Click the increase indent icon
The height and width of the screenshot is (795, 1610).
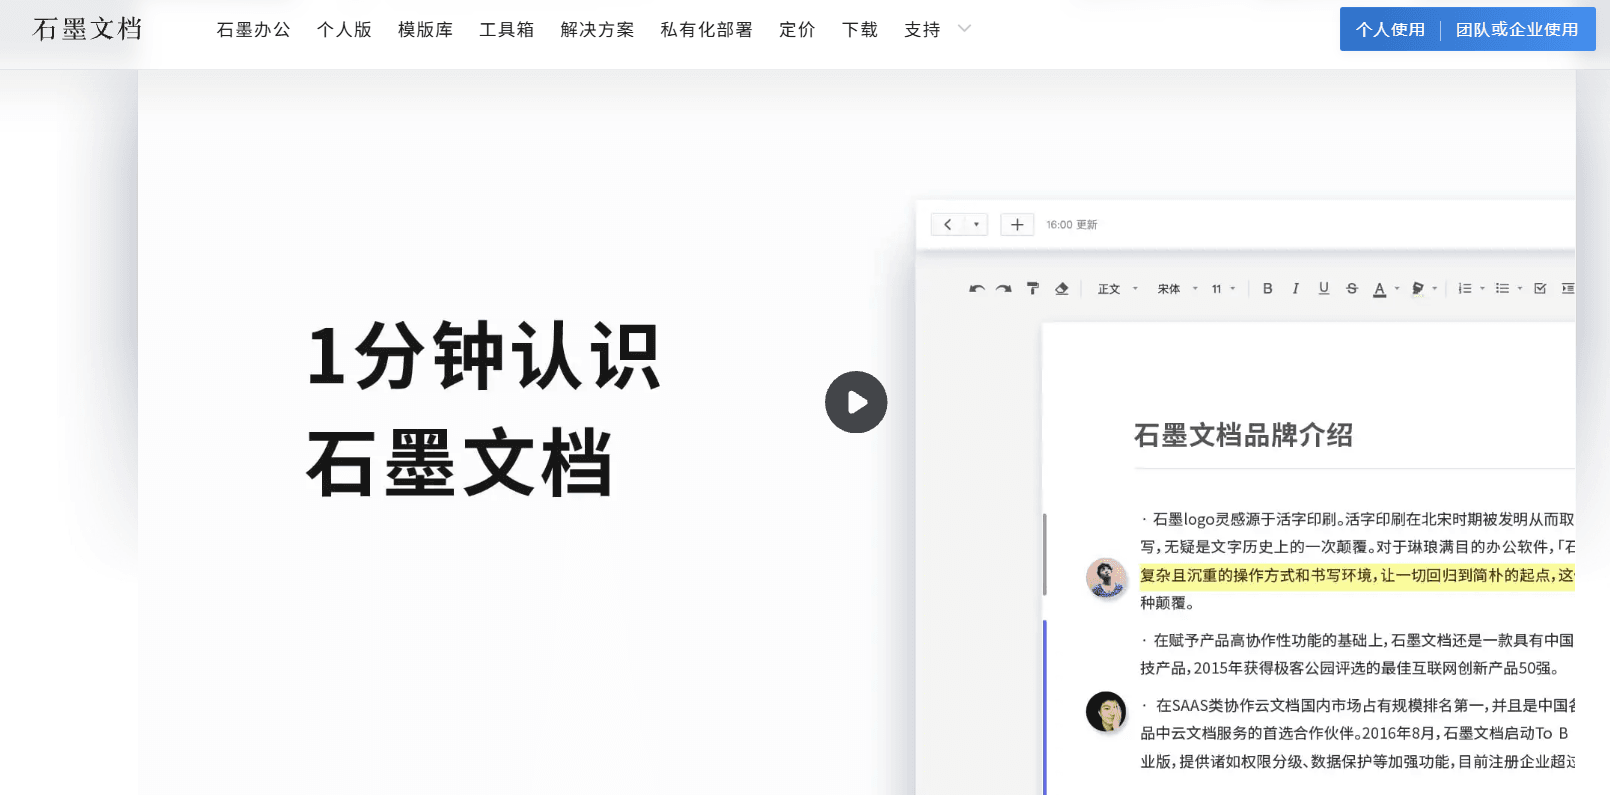click(1568, 289)
